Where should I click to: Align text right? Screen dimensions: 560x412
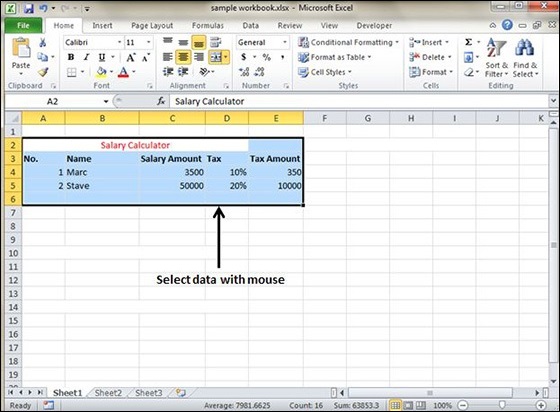[x=199, y=57]
